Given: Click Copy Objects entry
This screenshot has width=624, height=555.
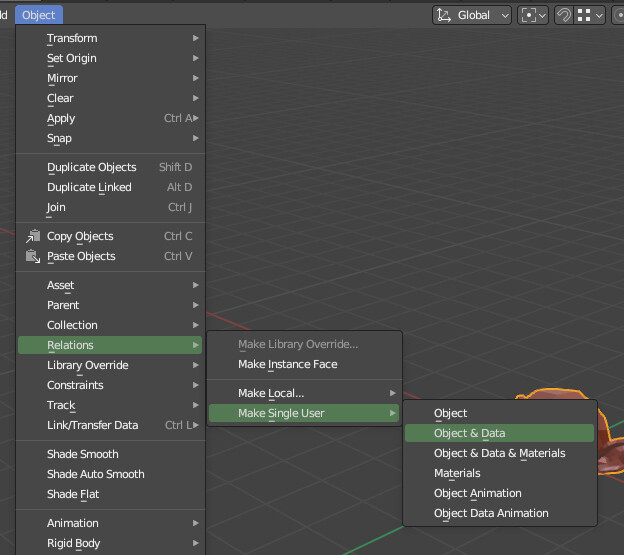Looking at the screenshot, I should (x=110, y=236).
